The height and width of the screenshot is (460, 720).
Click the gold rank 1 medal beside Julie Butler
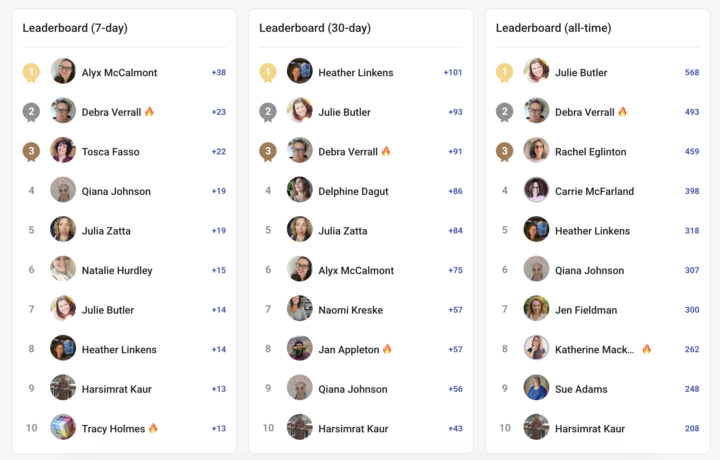[505, 73]
